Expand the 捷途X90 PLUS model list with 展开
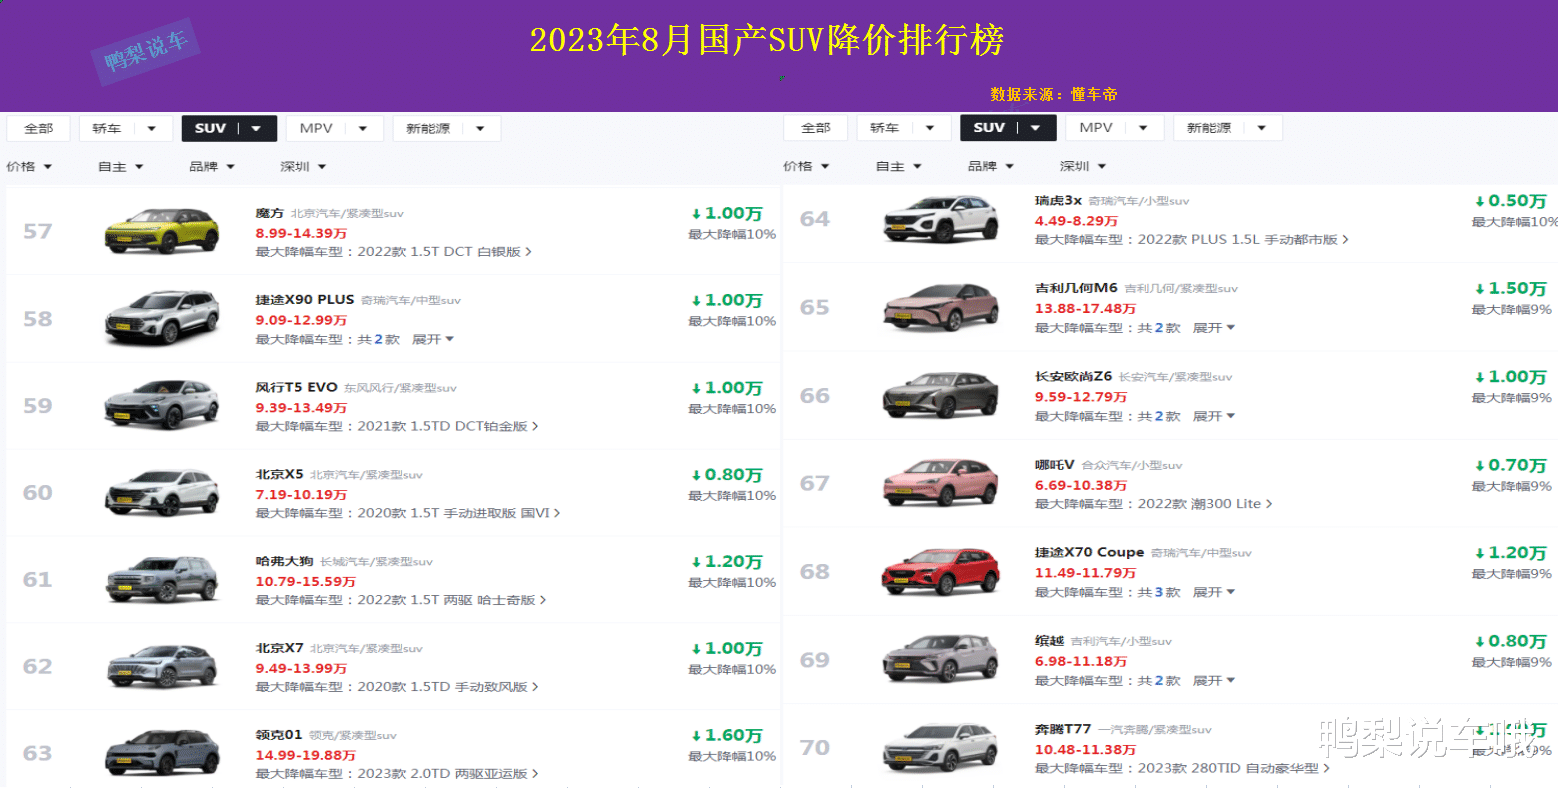Viewport: 1558px width, 788px height. pyautogui.click(x=433, y=339)
